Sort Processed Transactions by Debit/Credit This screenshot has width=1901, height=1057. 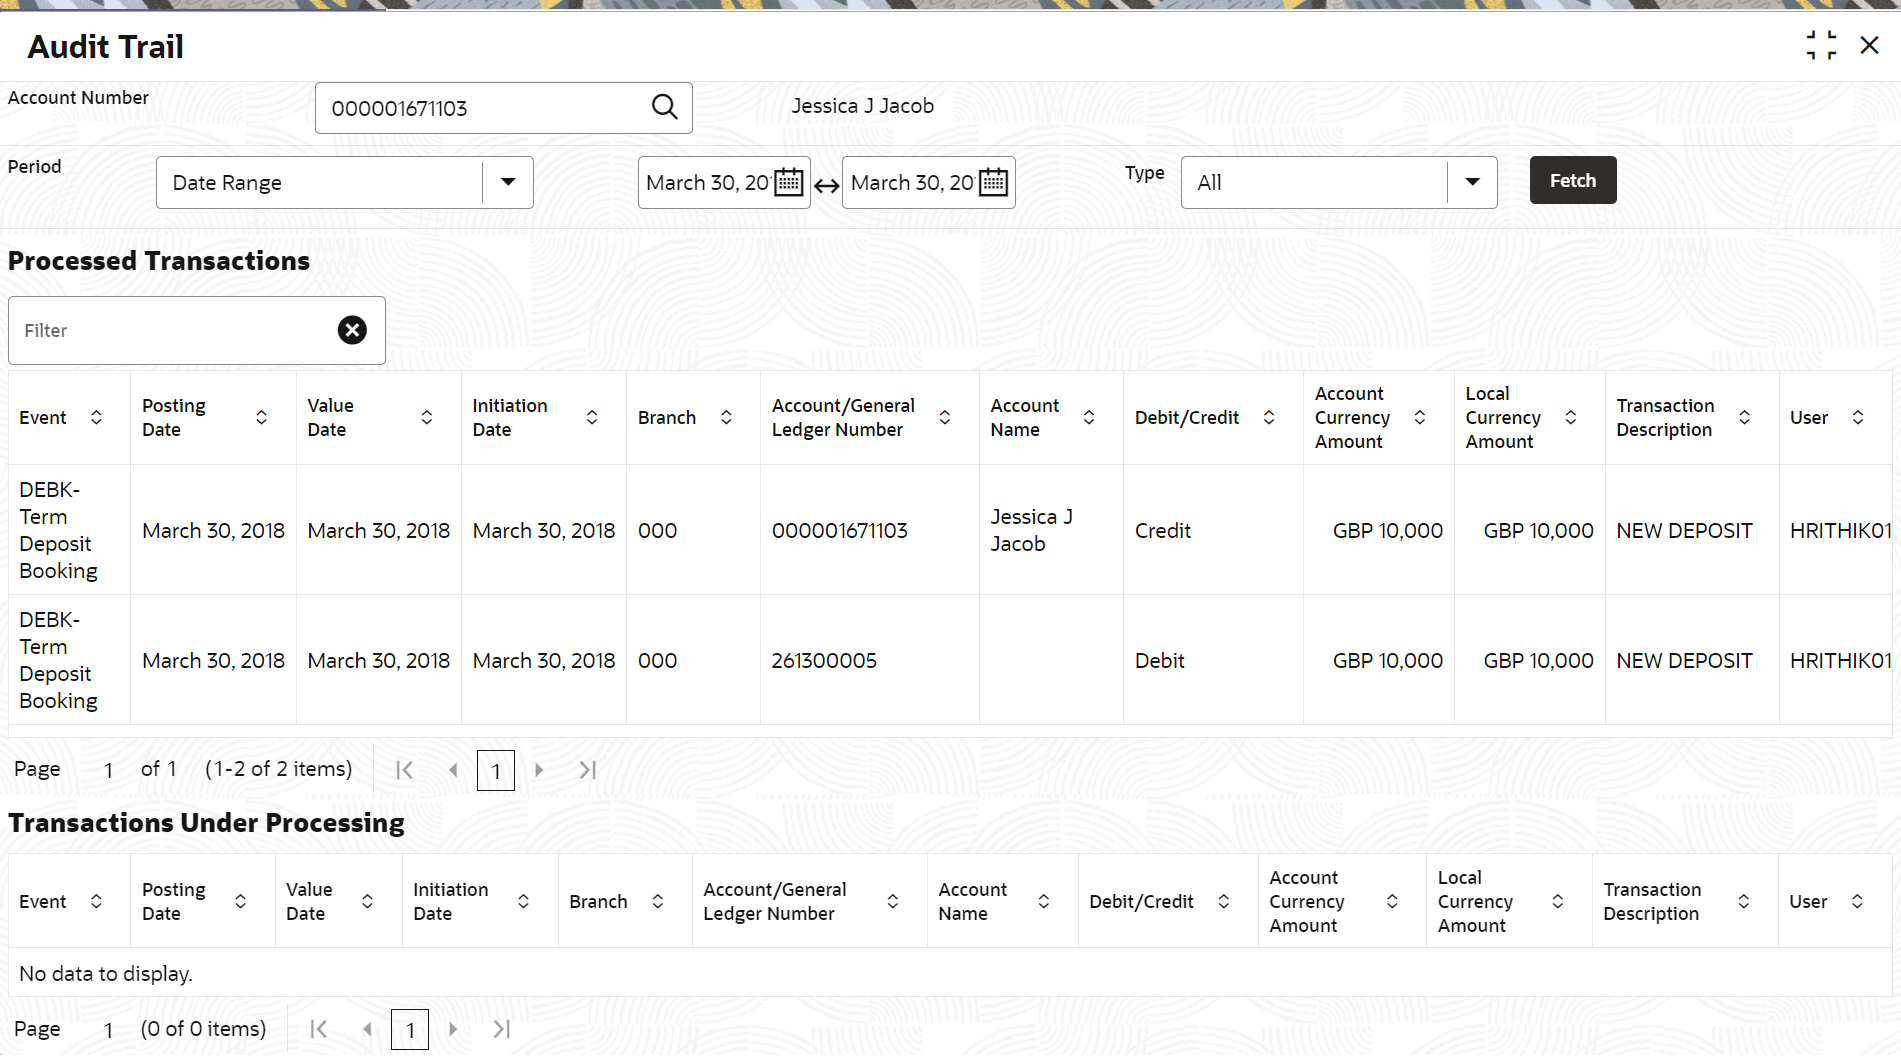(x=1269, y=417)
